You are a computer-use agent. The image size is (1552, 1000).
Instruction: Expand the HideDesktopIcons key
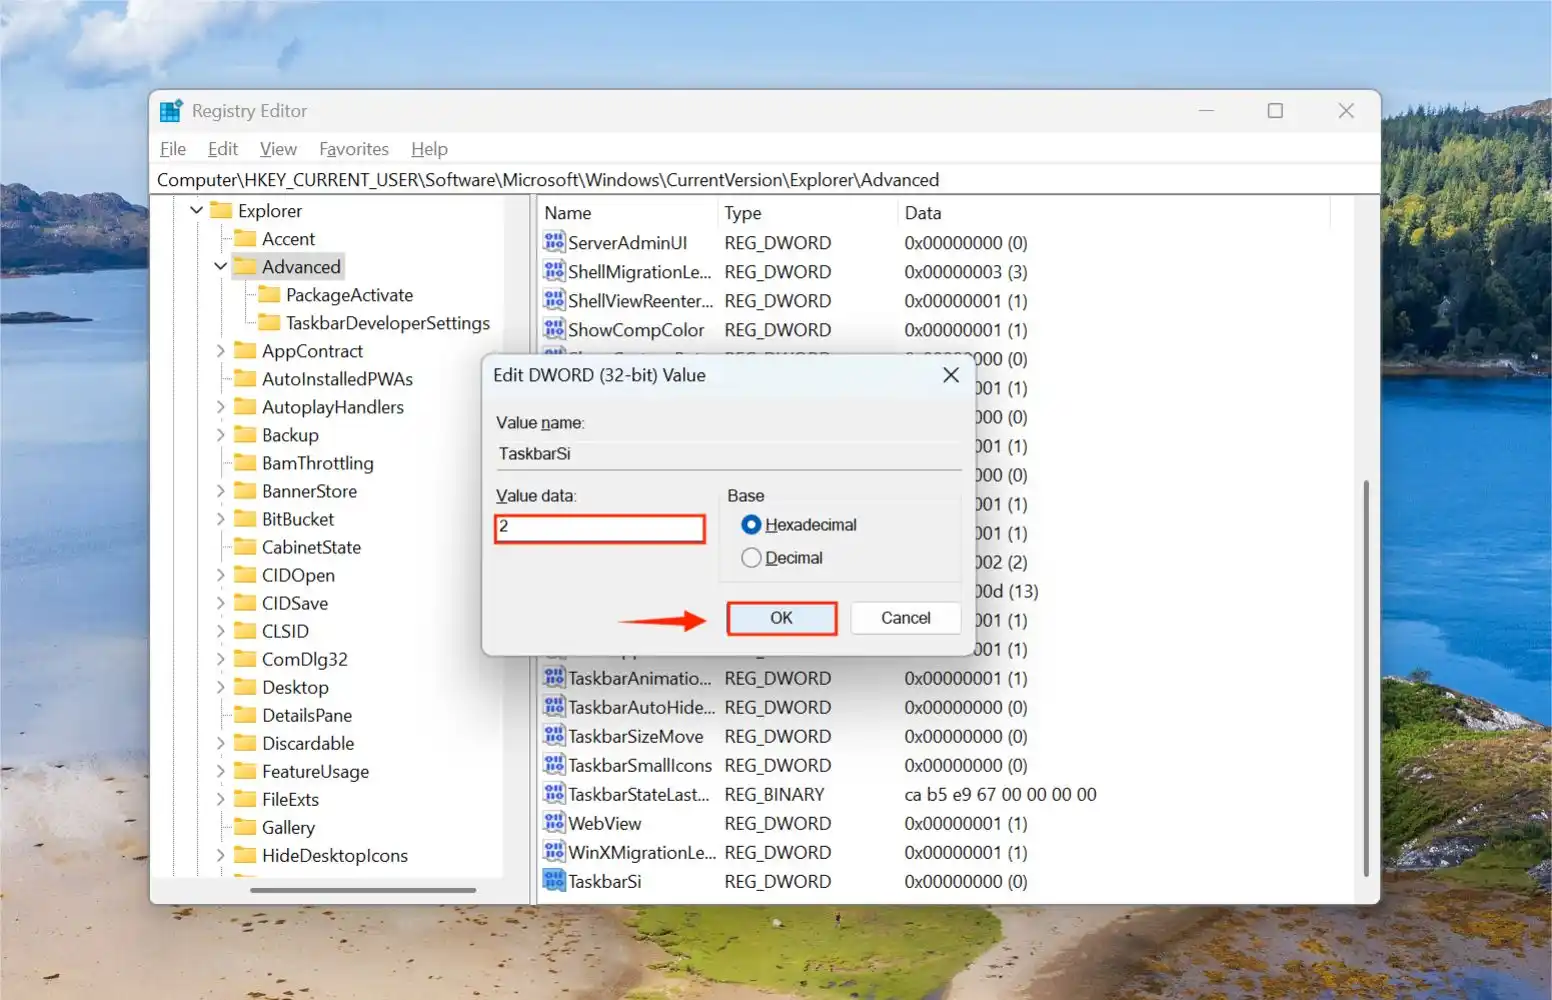[x=221, y=854]
